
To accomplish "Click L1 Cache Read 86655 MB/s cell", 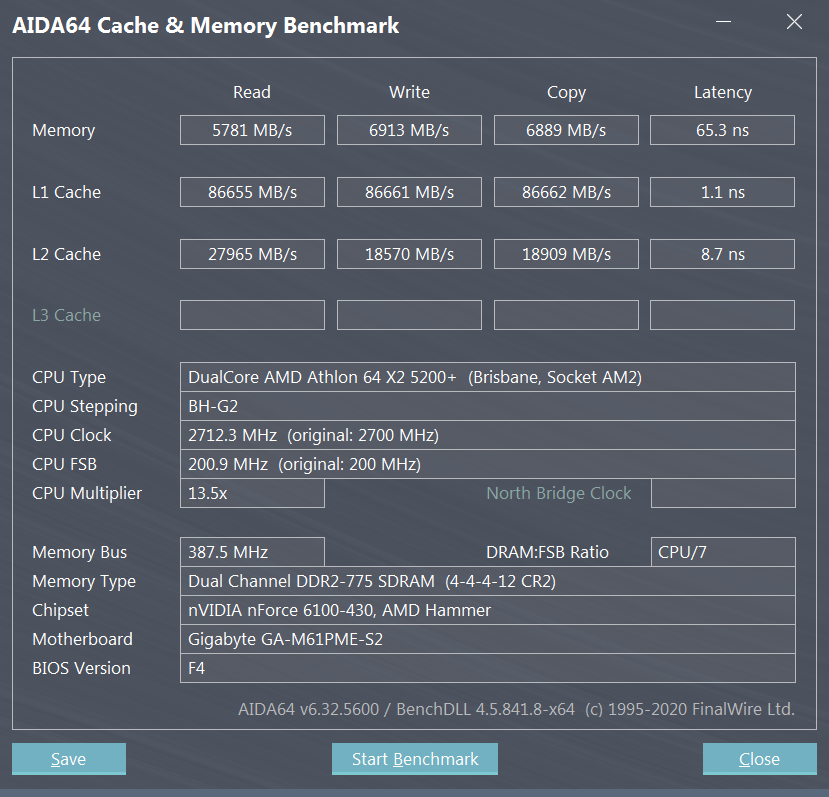I will pos(252,192).
